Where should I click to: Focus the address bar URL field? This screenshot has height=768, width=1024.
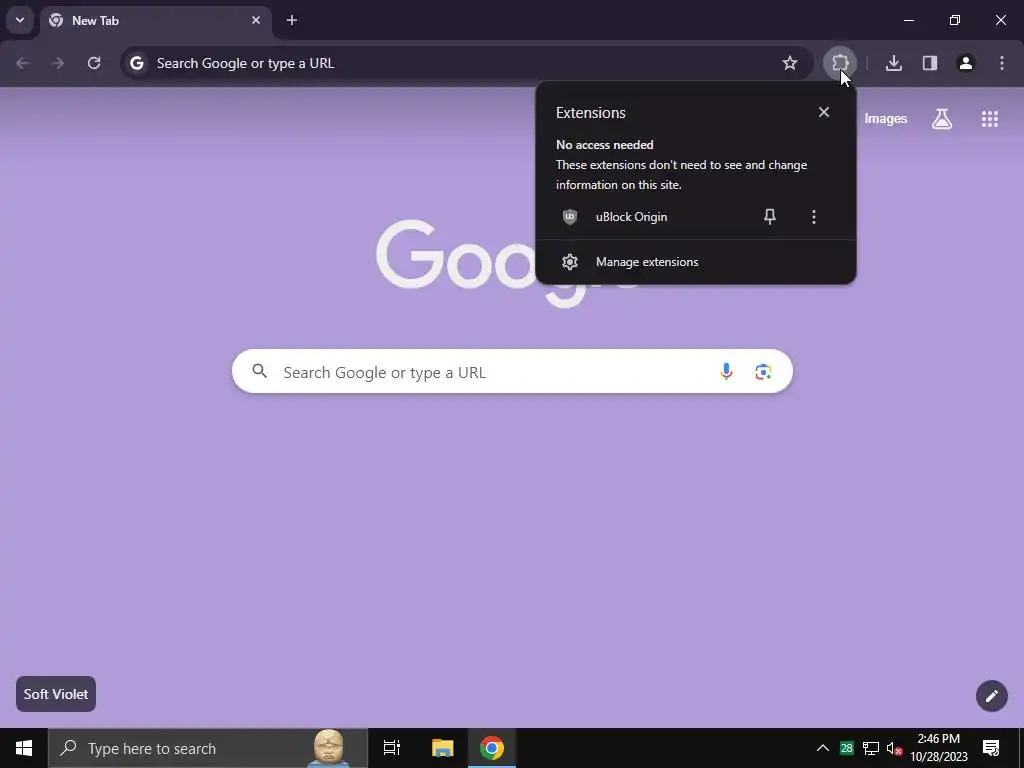coord(466,63)
